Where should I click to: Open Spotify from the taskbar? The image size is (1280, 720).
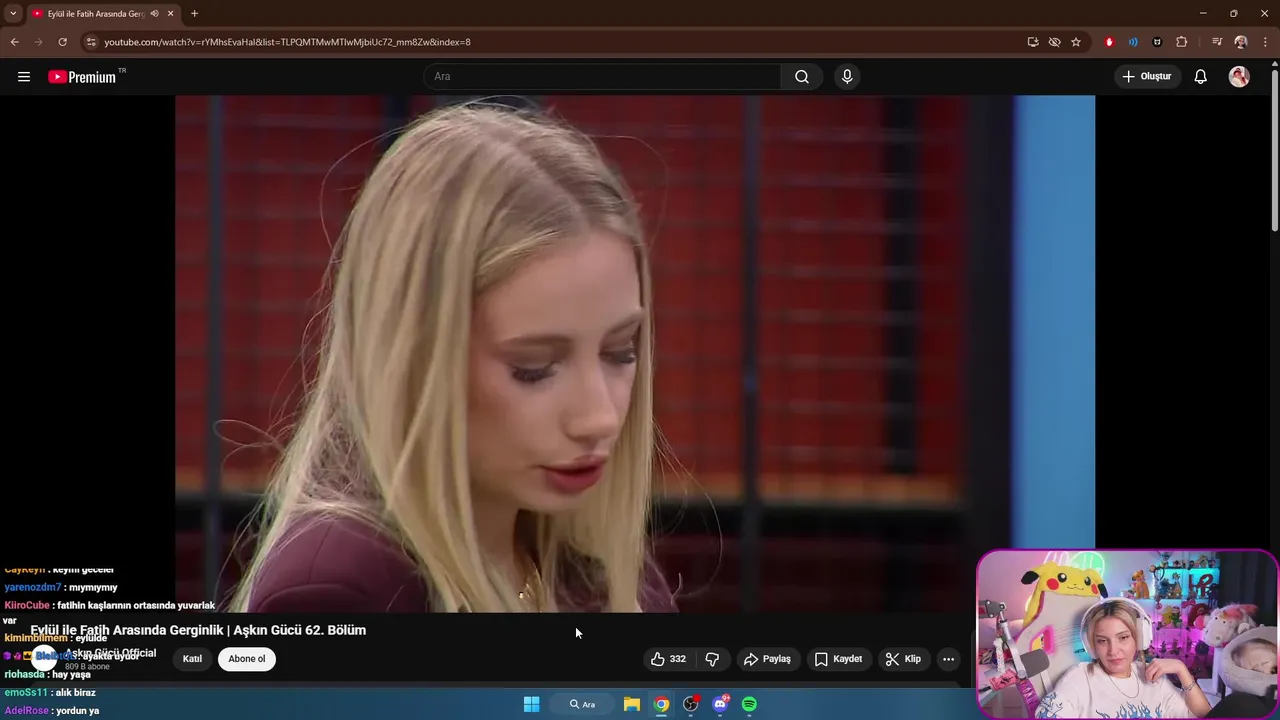click(x=749, y=704)
